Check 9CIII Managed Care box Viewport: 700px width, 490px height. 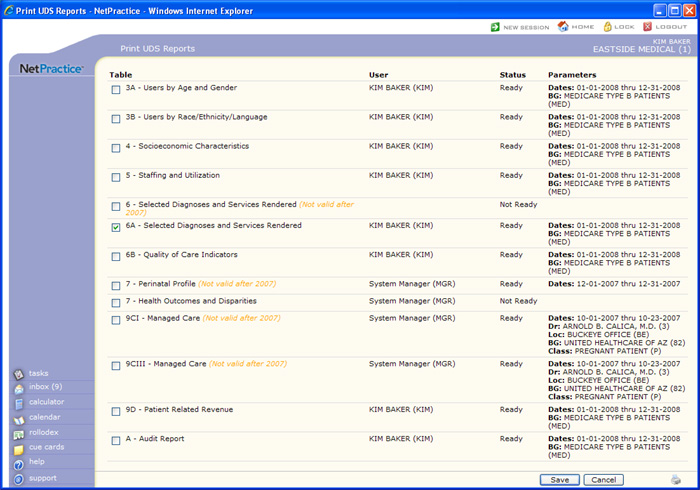coord(116,366)
